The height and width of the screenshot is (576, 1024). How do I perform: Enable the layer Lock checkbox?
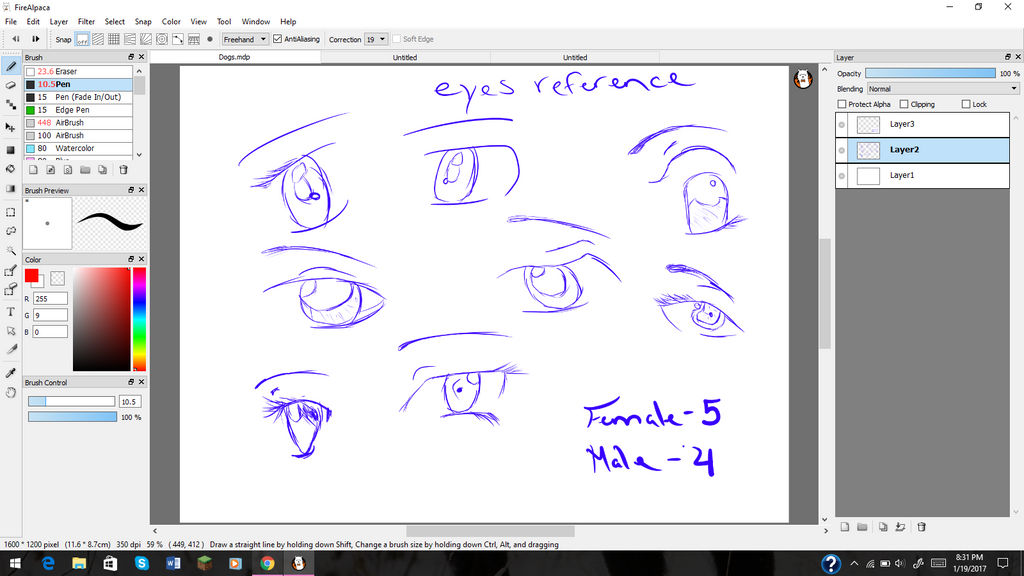(966, 104)
